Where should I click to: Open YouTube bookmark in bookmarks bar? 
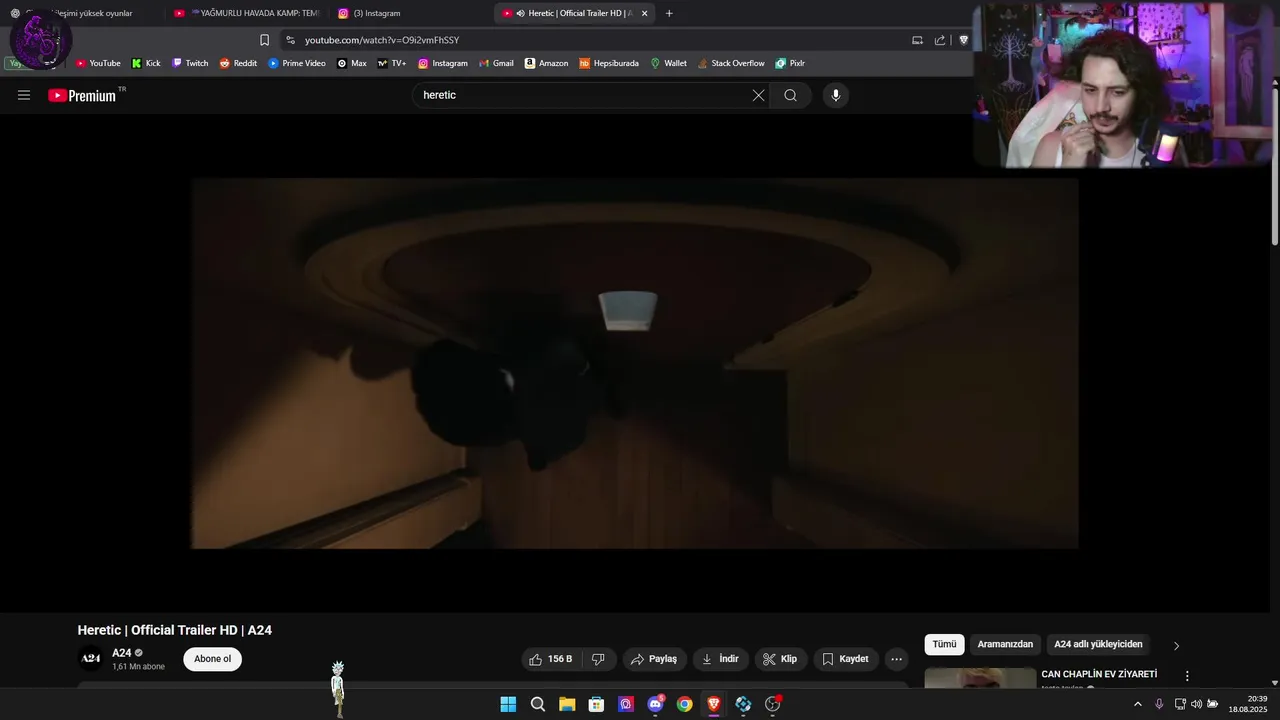pyautogui.click(x=98, y=63)
